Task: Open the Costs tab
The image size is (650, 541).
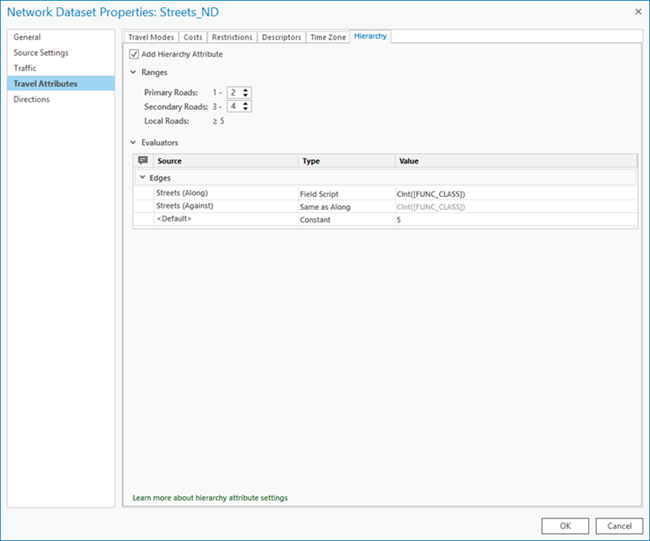Action: [x=193, y=37]
